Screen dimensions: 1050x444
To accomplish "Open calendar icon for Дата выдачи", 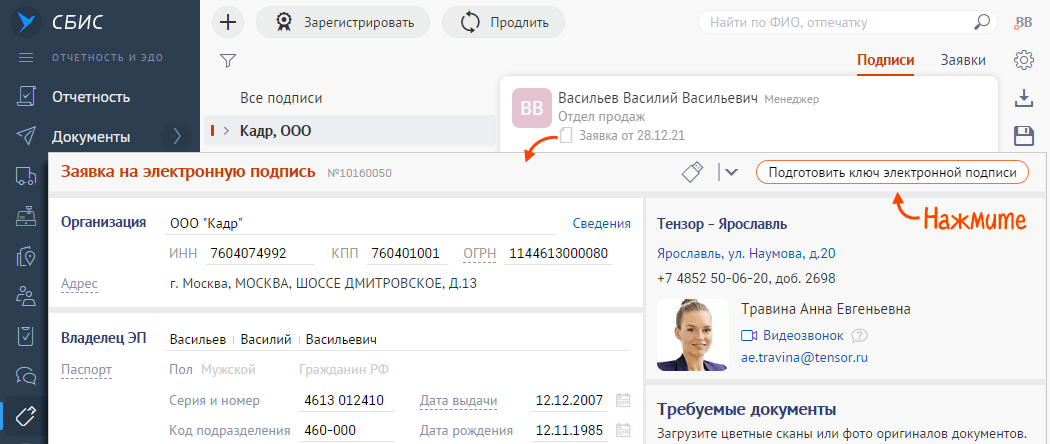I will 623,400.
